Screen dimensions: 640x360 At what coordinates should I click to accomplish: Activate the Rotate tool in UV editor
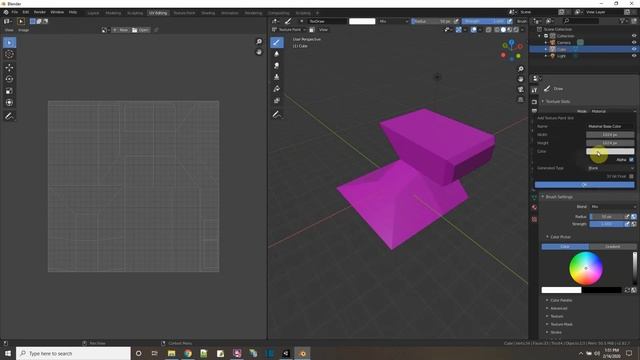click(9, 79)
